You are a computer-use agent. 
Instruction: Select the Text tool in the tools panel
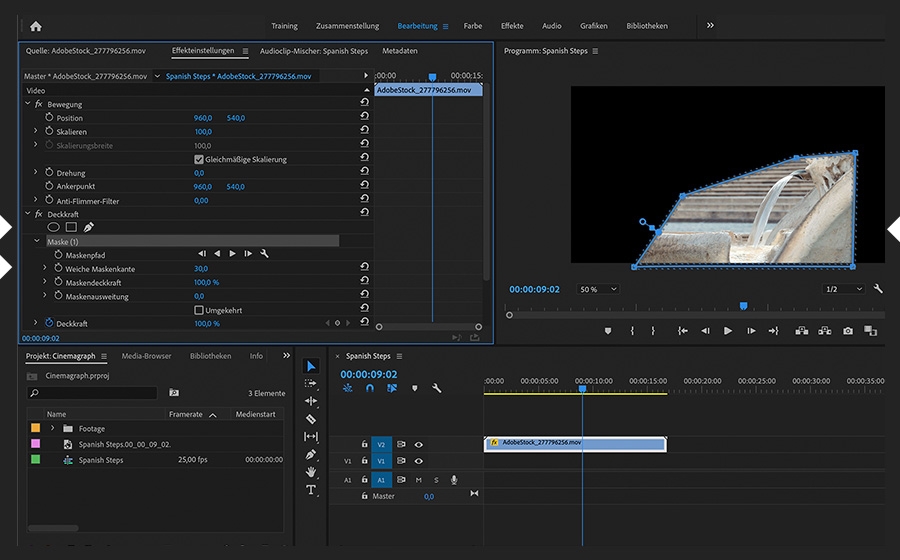pos(311,490)
